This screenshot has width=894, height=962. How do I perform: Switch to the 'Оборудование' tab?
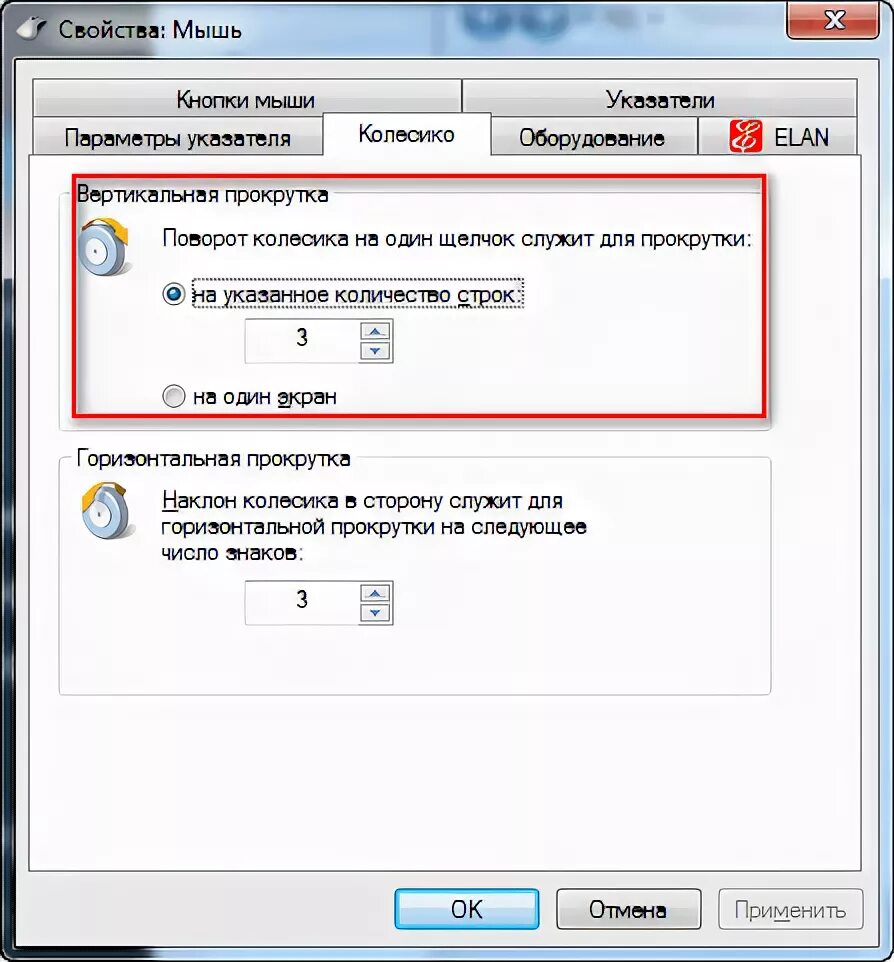click(592, 137)
